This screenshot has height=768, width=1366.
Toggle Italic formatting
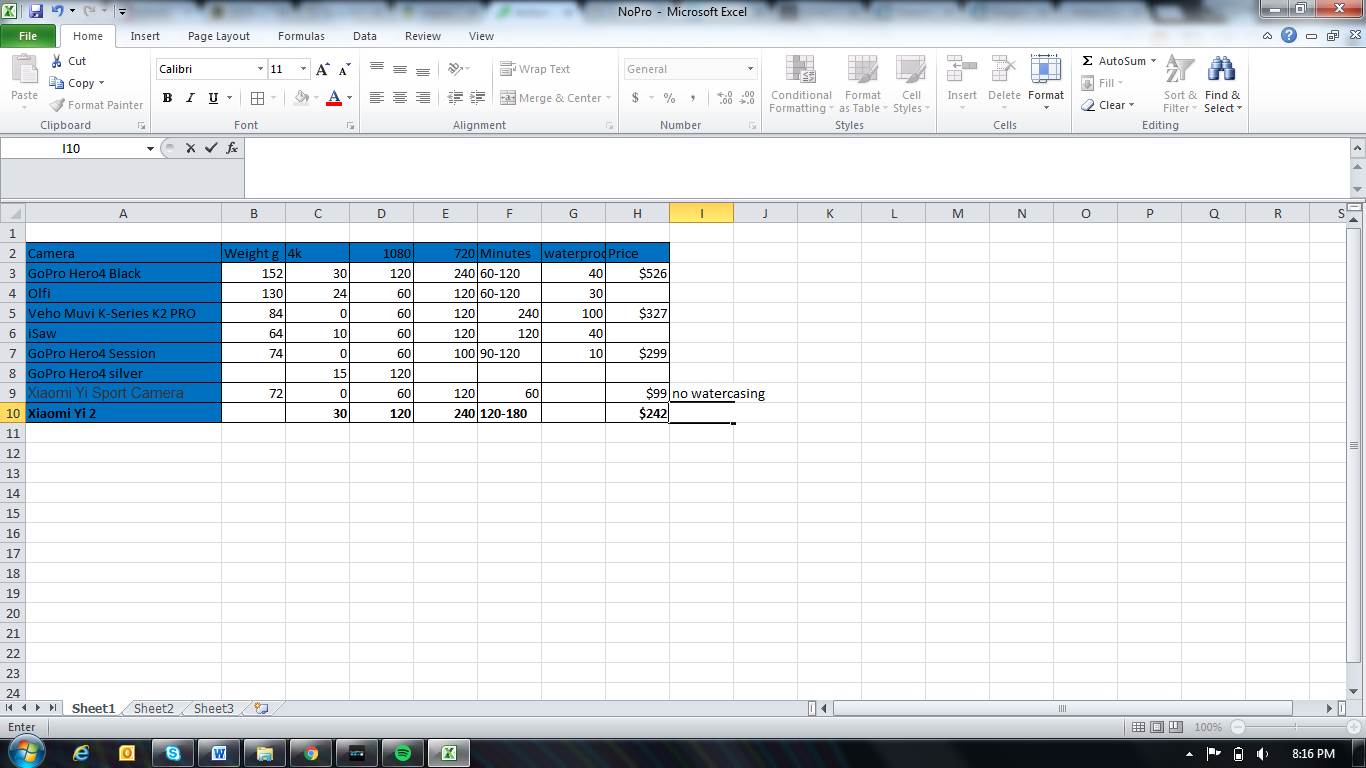pyautogui.click(x=190, y=98)
